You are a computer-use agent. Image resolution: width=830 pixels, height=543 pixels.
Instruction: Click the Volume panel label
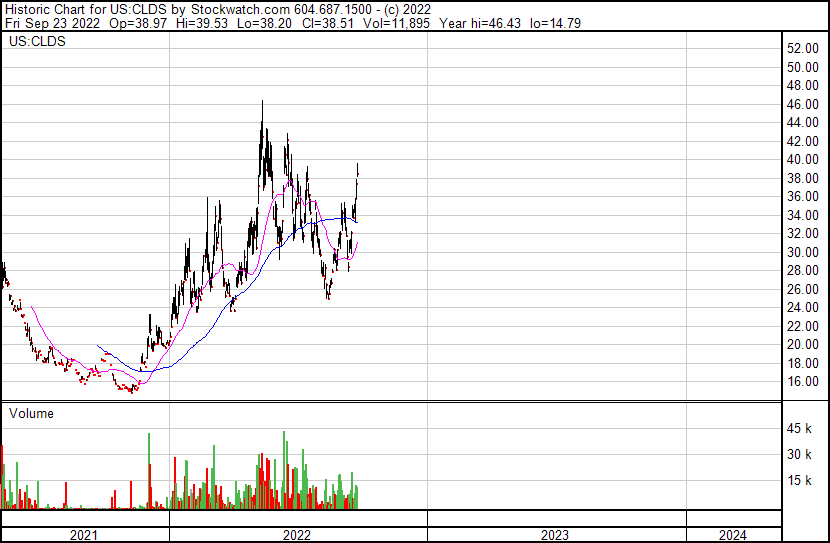[x=31, y=413]
